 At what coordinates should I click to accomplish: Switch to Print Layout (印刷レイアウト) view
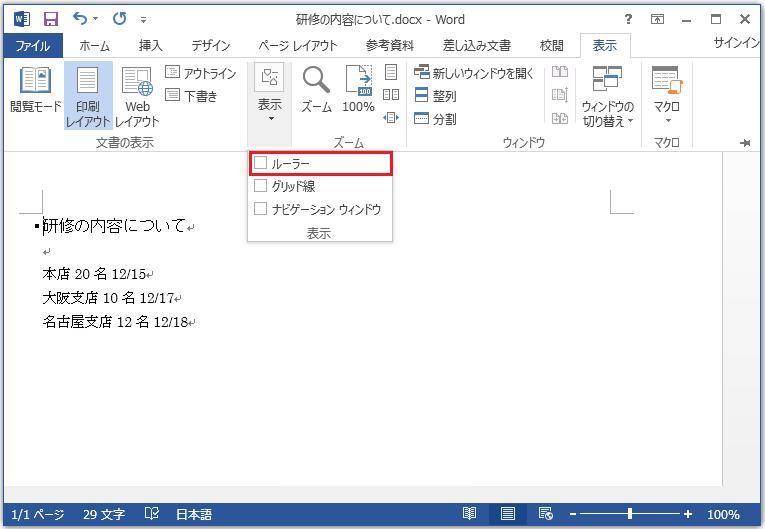click(x=88, y=93)
